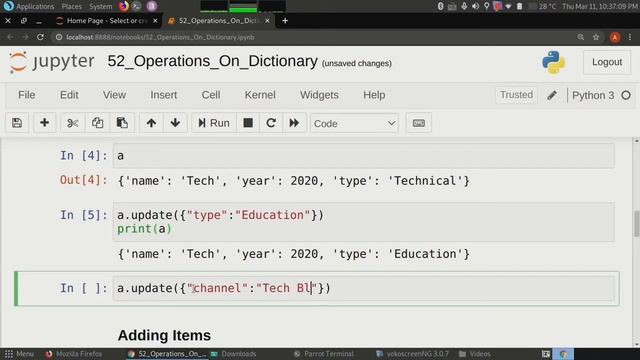Save the notebook with the floppy disk icon
Image resolution: width=640 pixels, height=360 pixels.
pos(17,123)
